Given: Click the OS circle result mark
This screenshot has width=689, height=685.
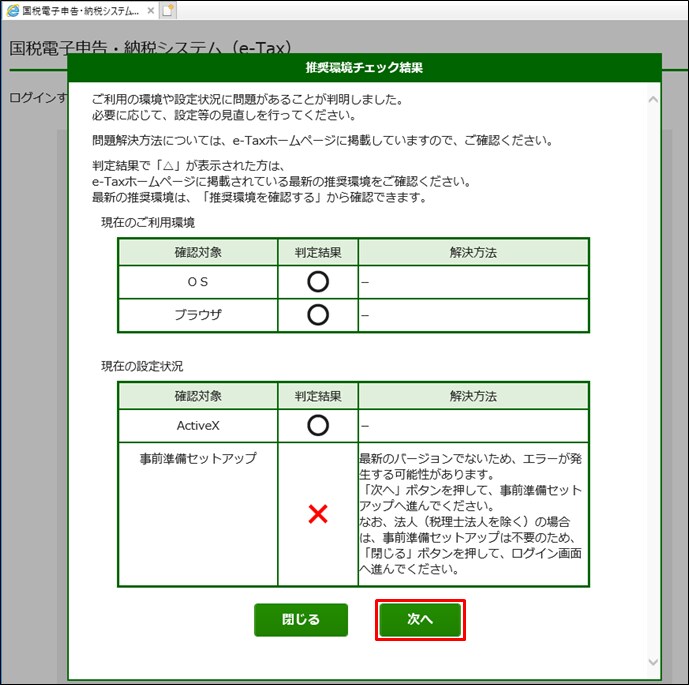Looking at the screenshot, I should pyautogui.click(x=318, y=282).
